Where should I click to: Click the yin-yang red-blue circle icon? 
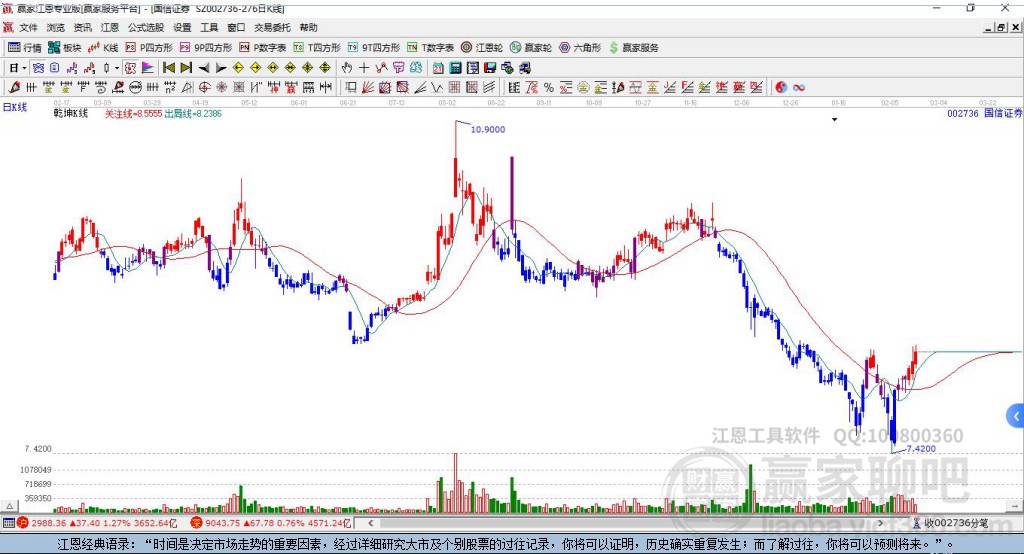781,87
